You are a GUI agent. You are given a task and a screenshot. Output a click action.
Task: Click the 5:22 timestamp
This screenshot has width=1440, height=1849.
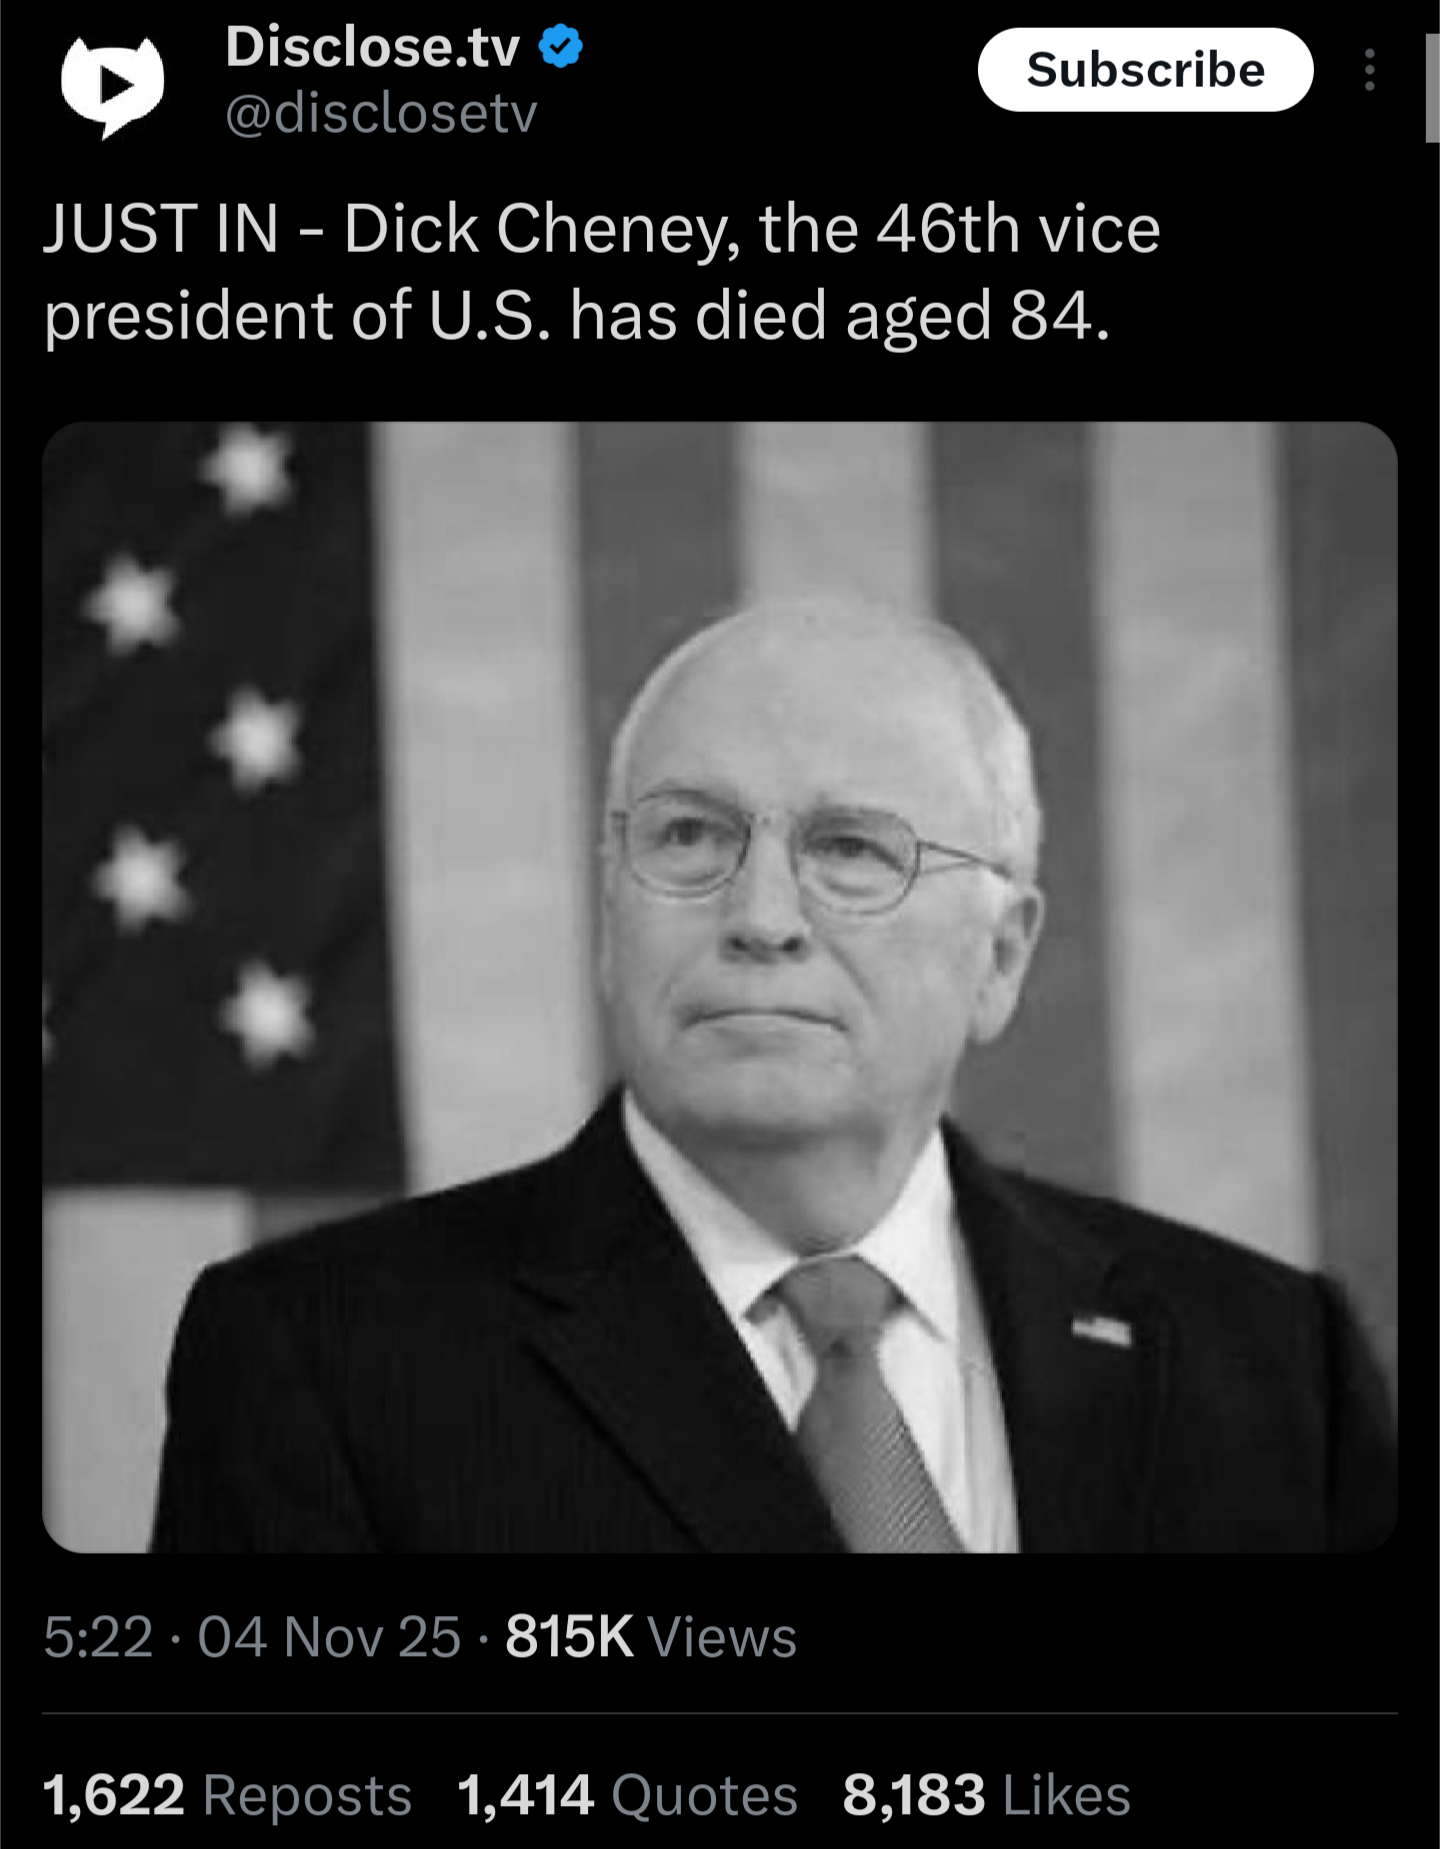click(98, 1638)
